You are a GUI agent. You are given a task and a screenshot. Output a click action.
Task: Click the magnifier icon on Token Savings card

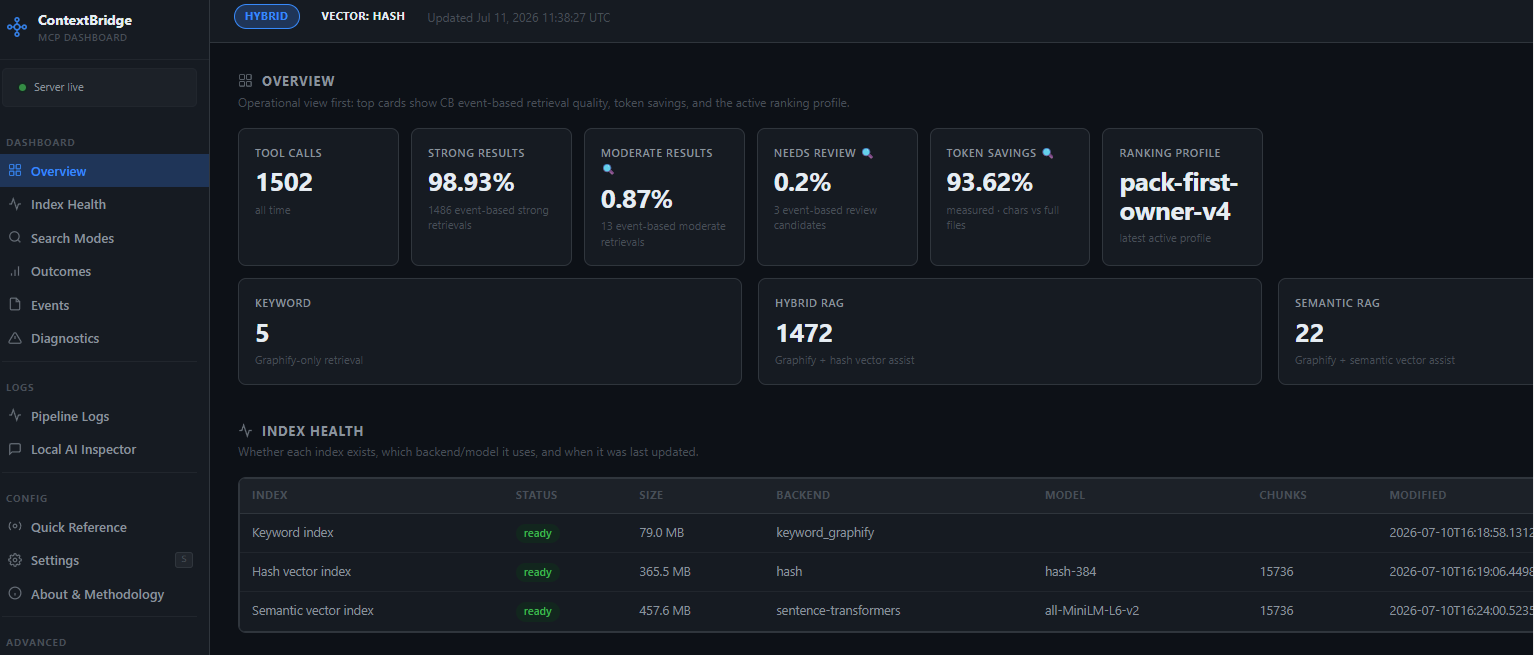[1048, 153]
